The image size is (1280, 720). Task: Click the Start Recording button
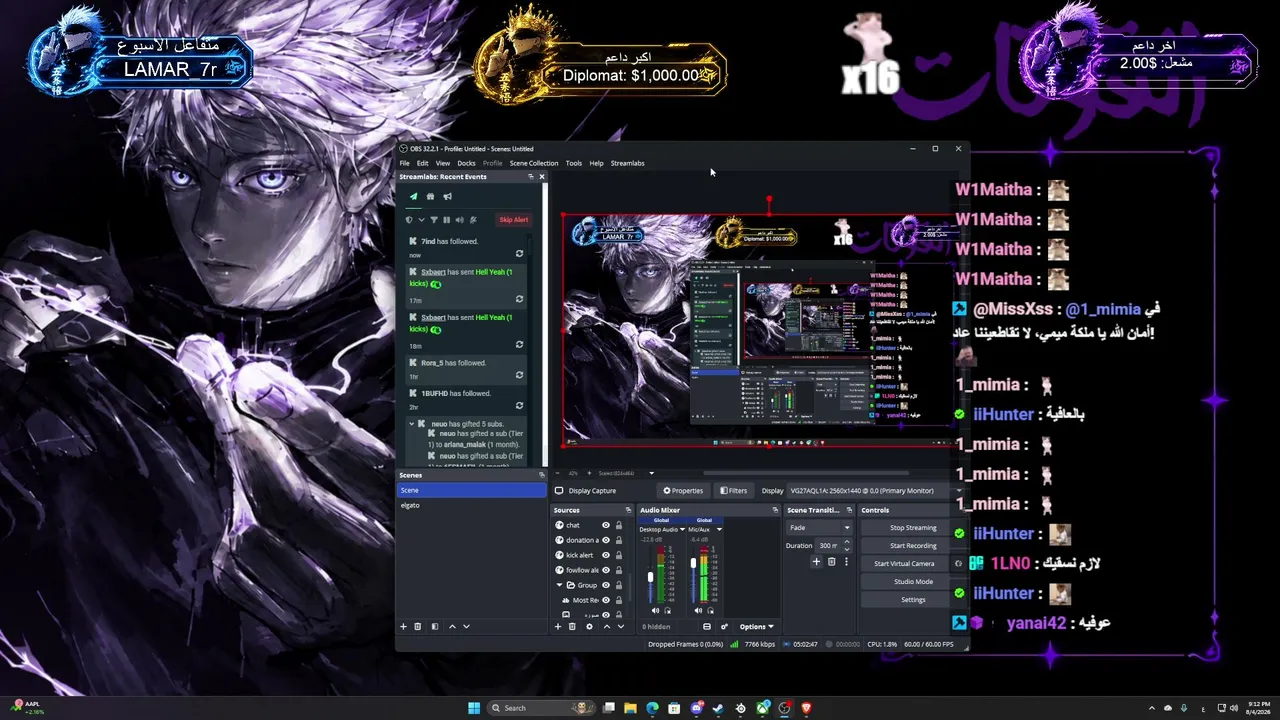[913, 546]
